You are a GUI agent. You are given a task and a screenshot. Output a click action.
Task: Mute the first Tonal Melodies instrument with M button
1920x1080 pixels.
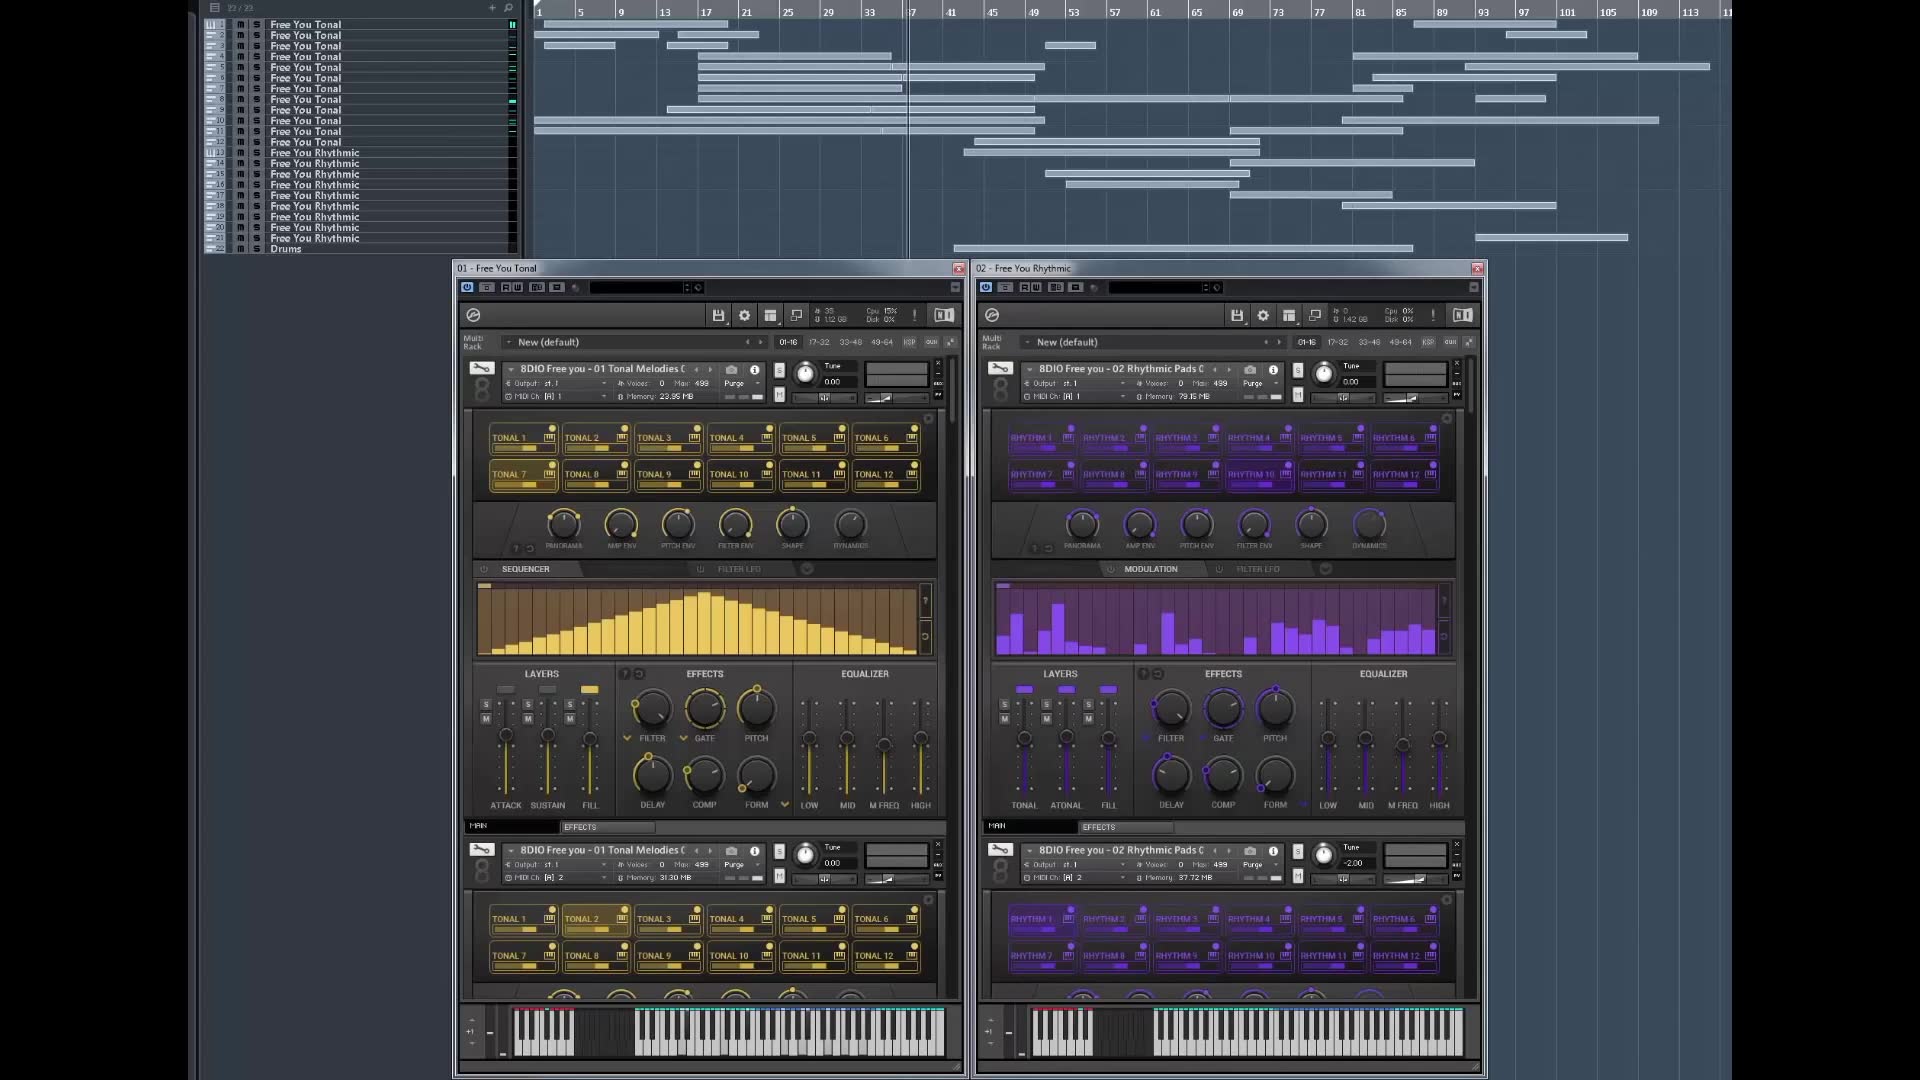(779, 394)
